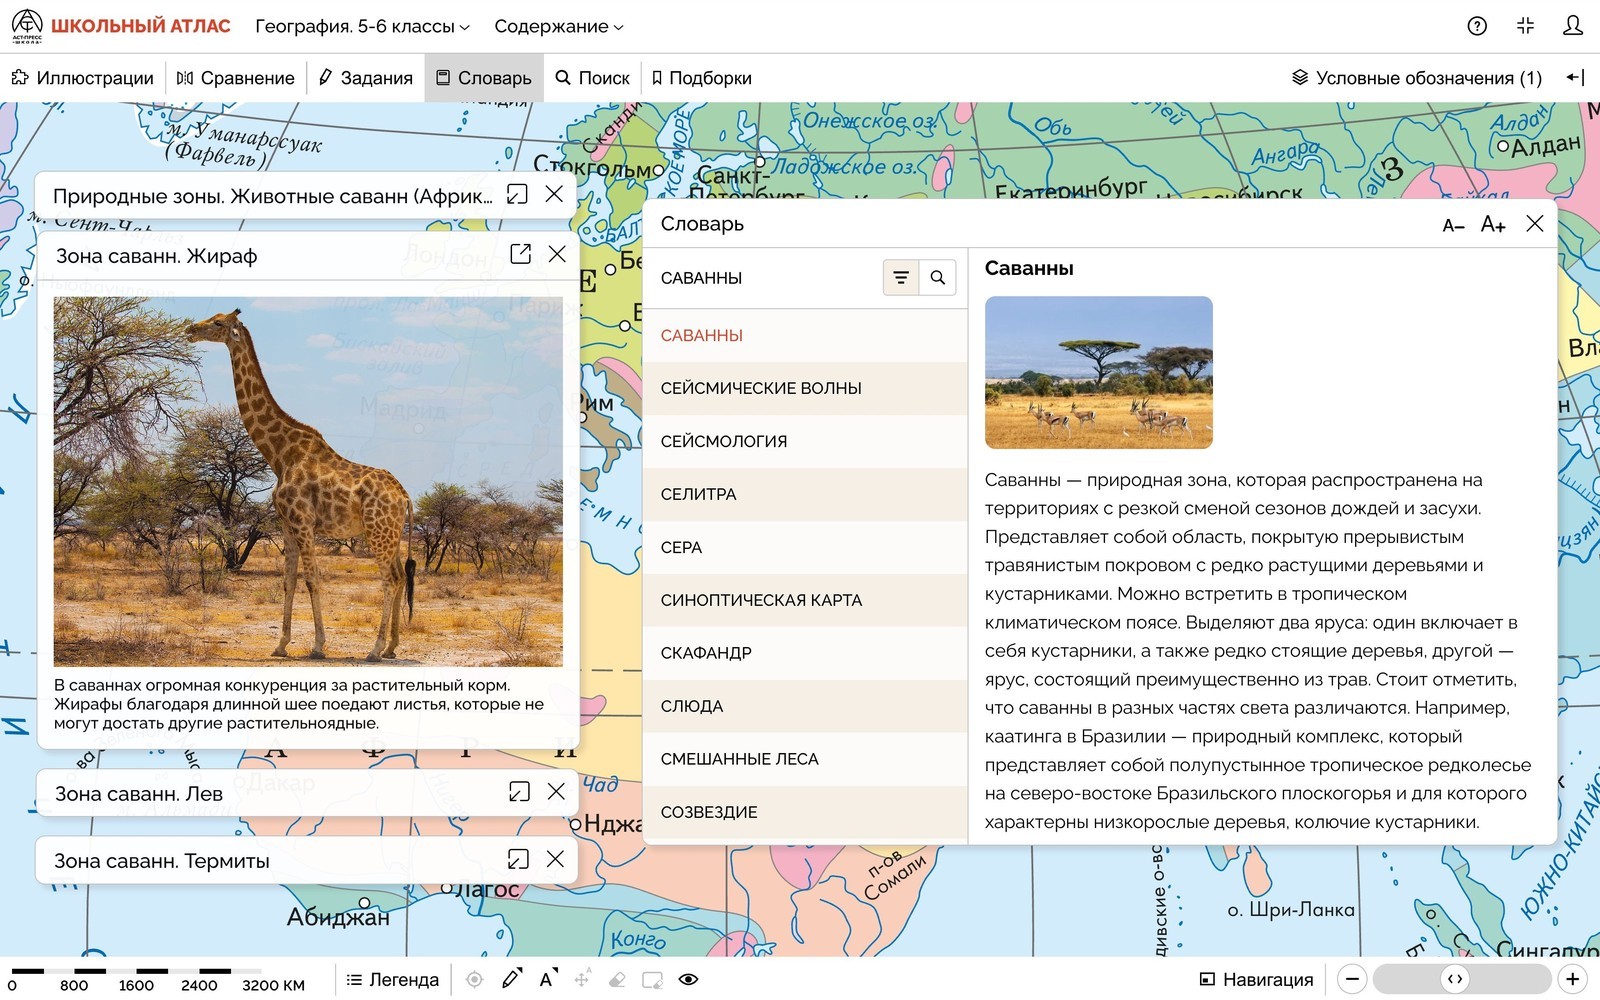Click the map zoom slider handle

1455,979
